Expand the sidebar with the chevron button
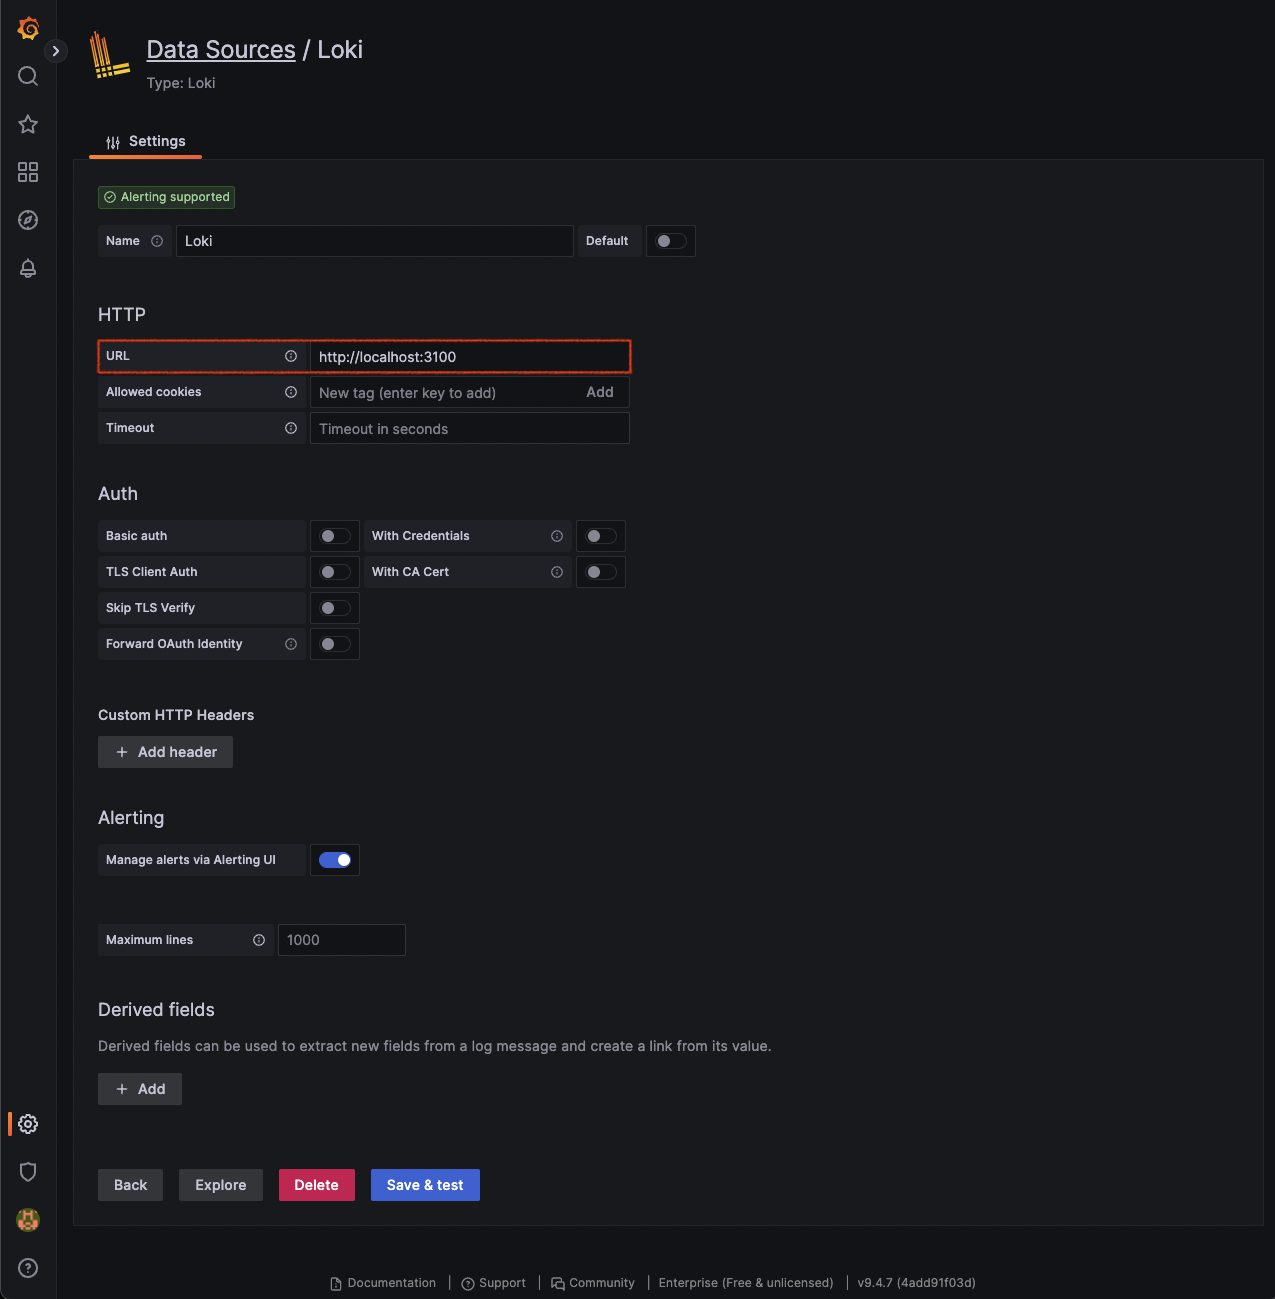This screenshot has width=1275, height=1299. [x=56, y=51]
